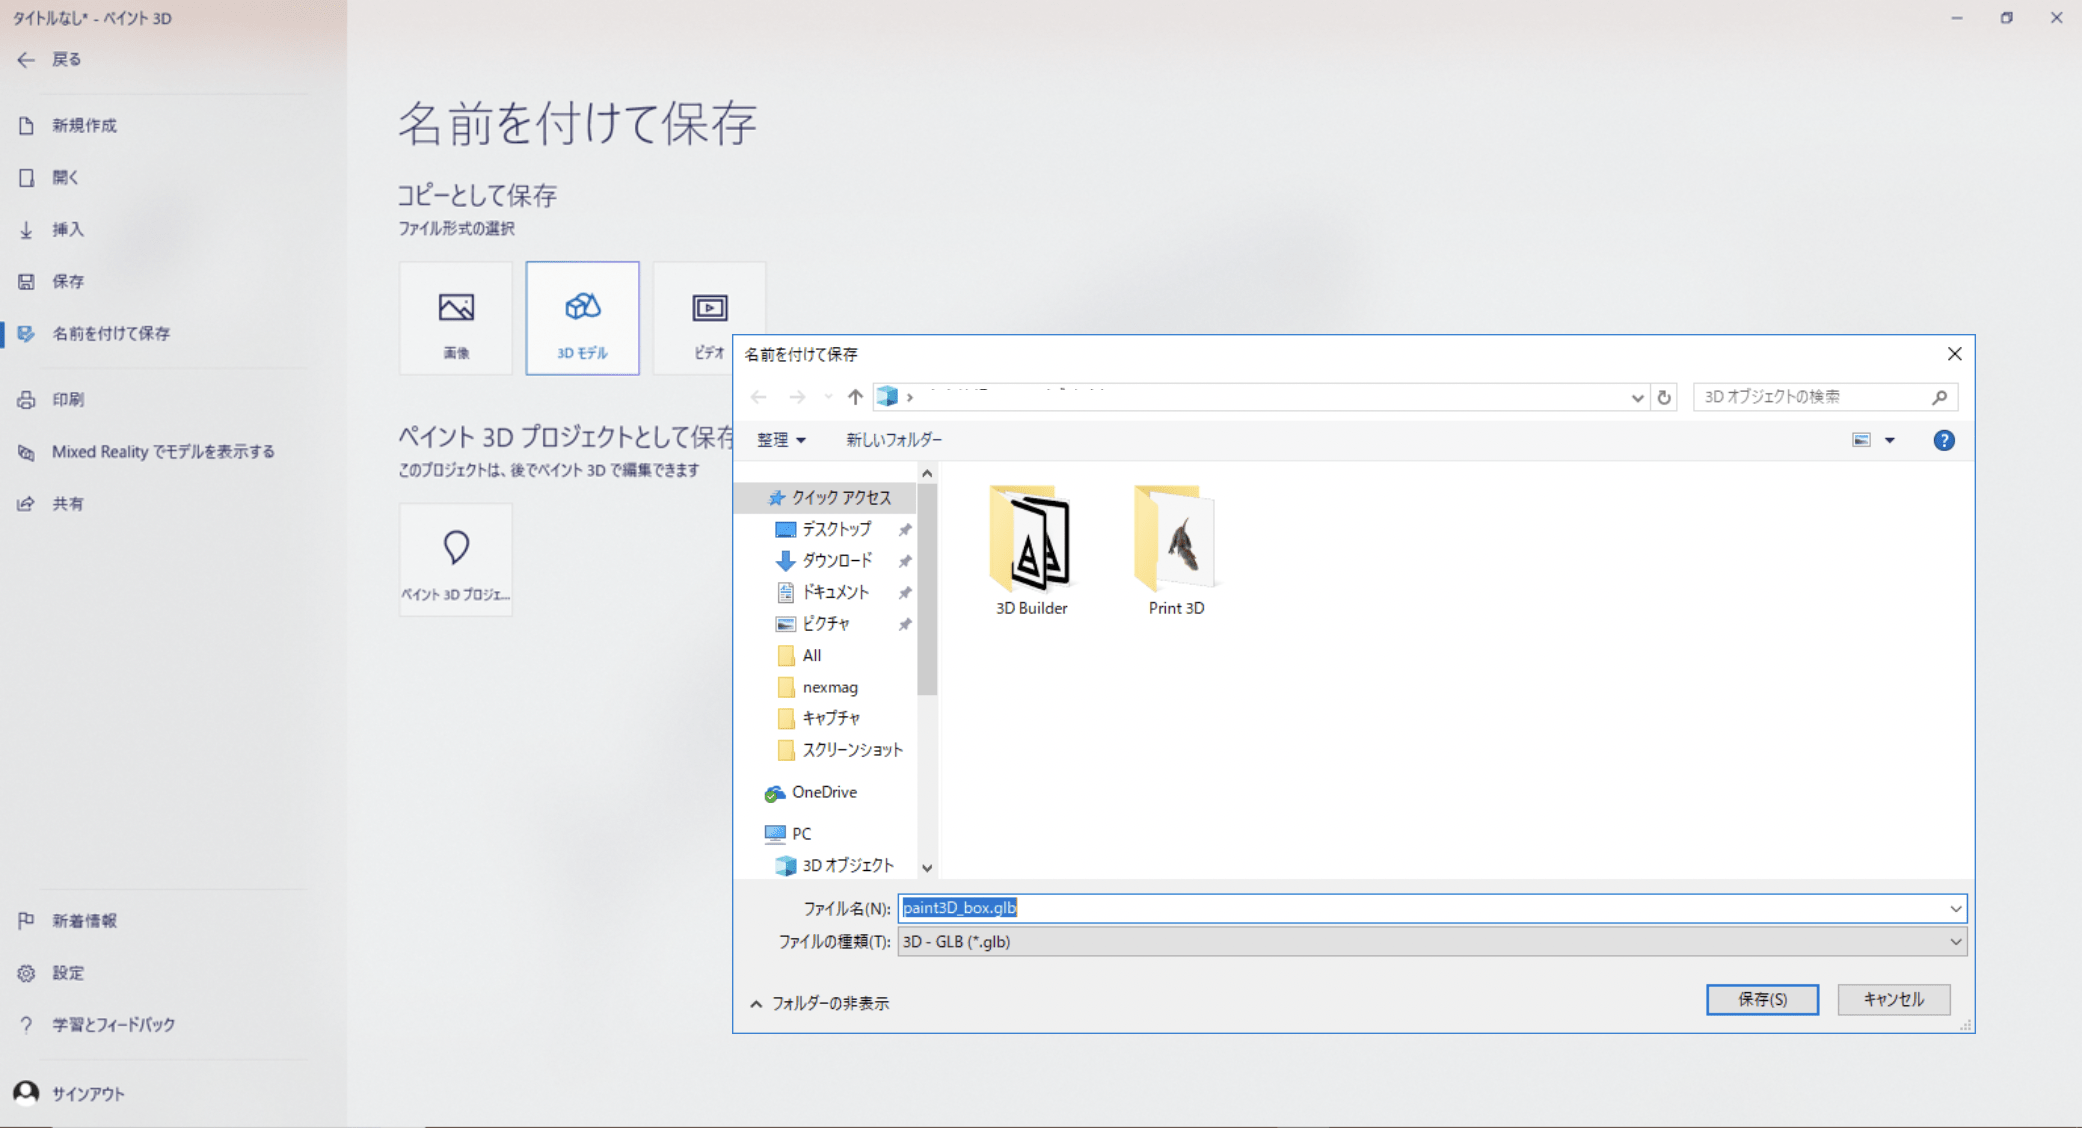Select the nexmag folder in tree
The width and height of the screenshot is (2082, 1130).
[829, 688]
